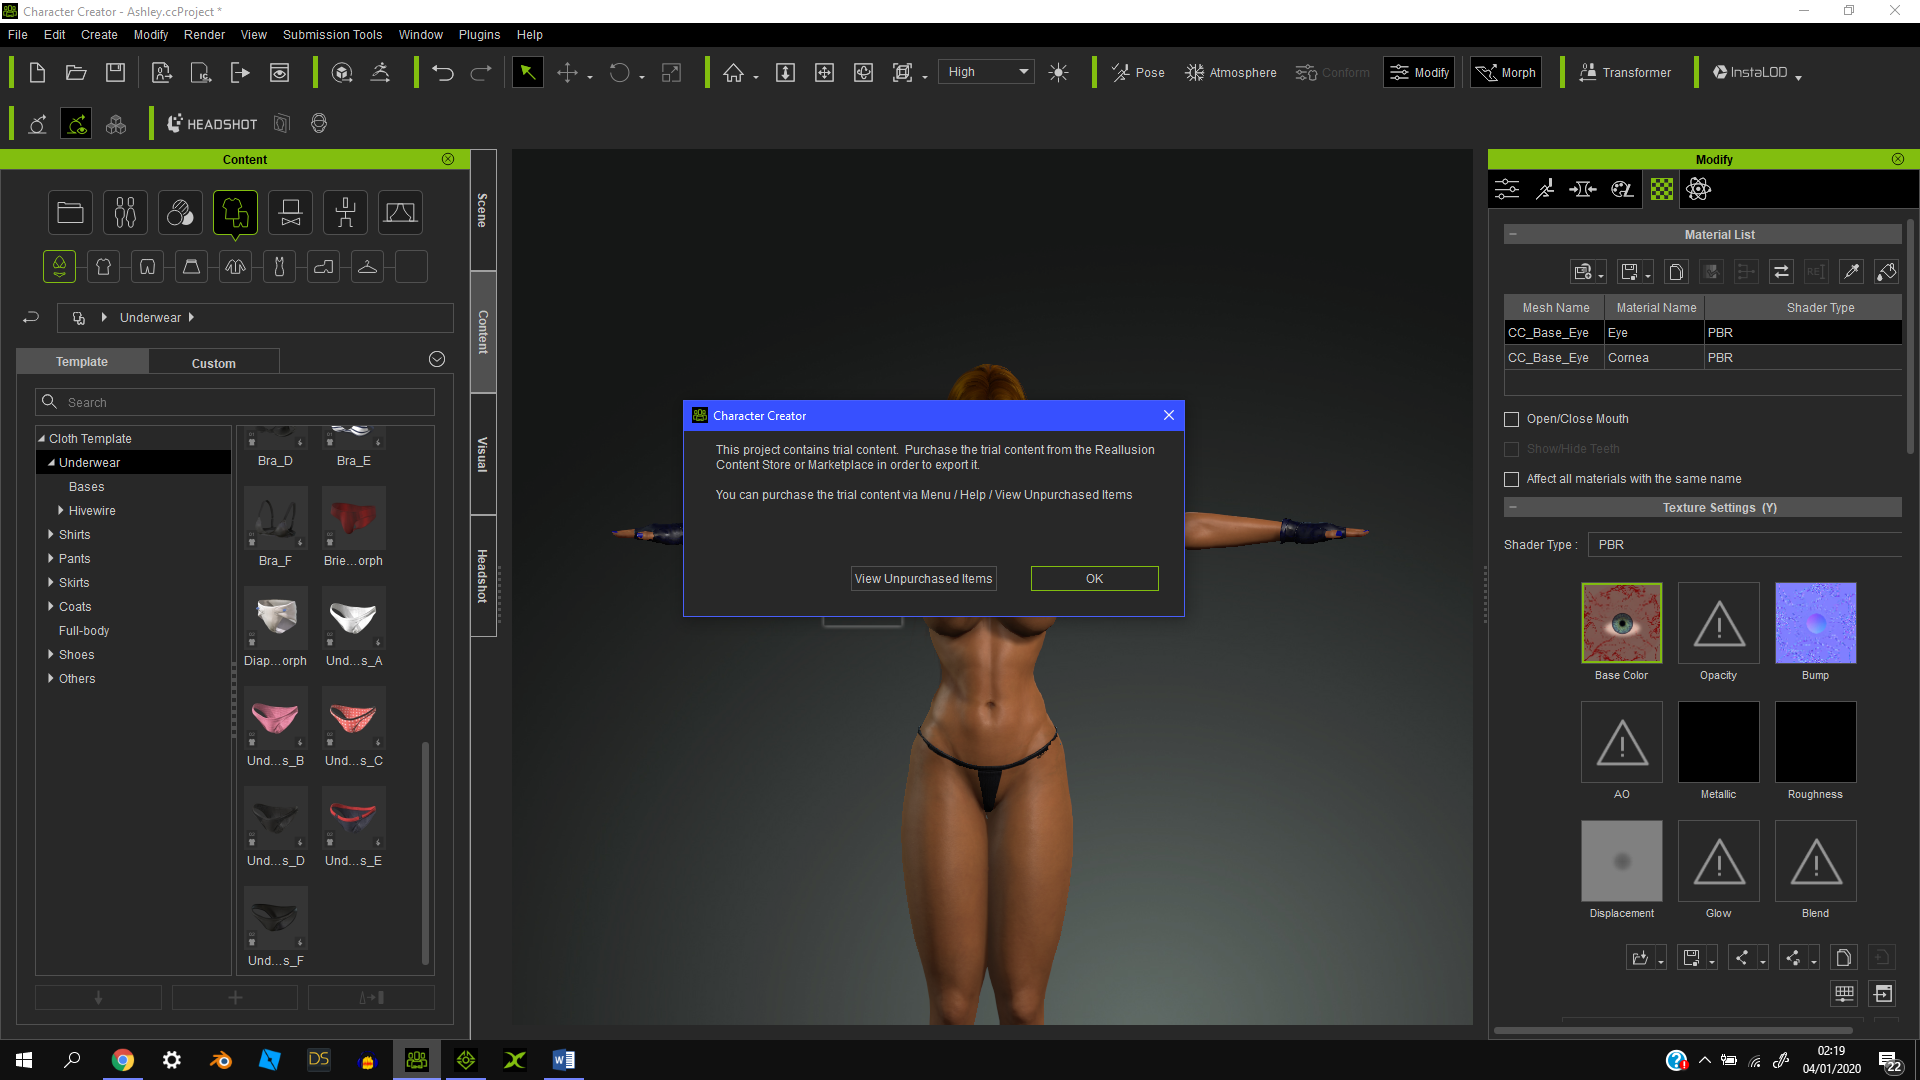Select the Bra_F thumbnail
Image resolution: width=1920 pixels, height=1080 pixels.
click(x=275, y=518)
